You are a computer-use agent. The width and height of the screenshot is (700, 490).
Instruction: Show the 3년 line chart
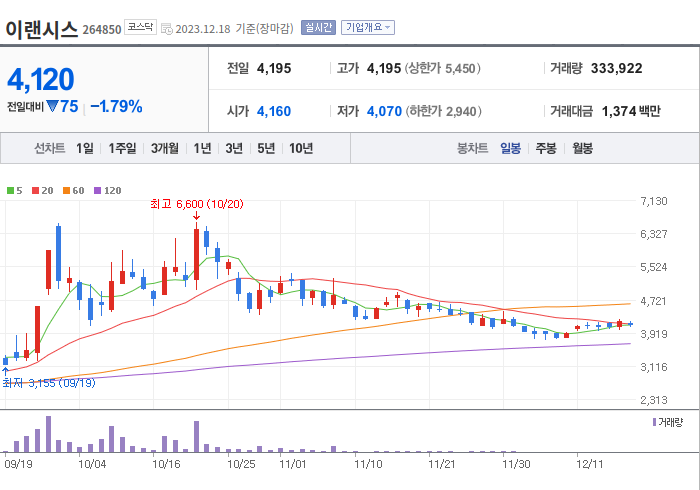point(234,148)
